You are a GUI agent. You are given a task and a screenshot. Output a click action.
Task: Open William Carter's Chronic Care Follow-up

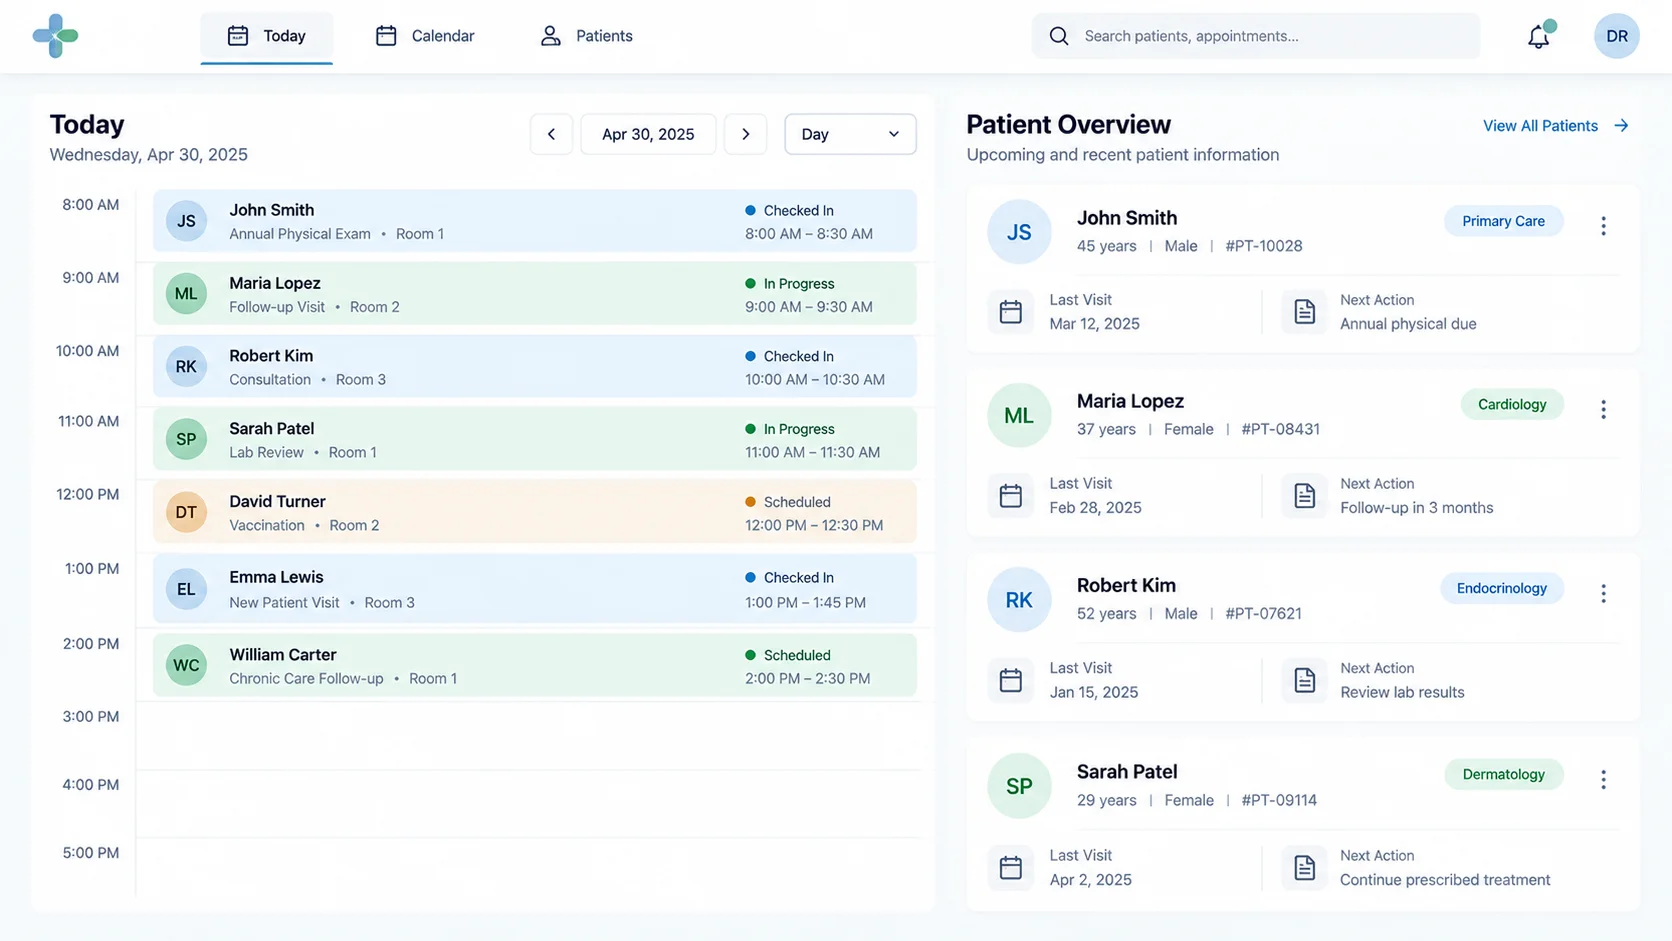coord(535,665)
